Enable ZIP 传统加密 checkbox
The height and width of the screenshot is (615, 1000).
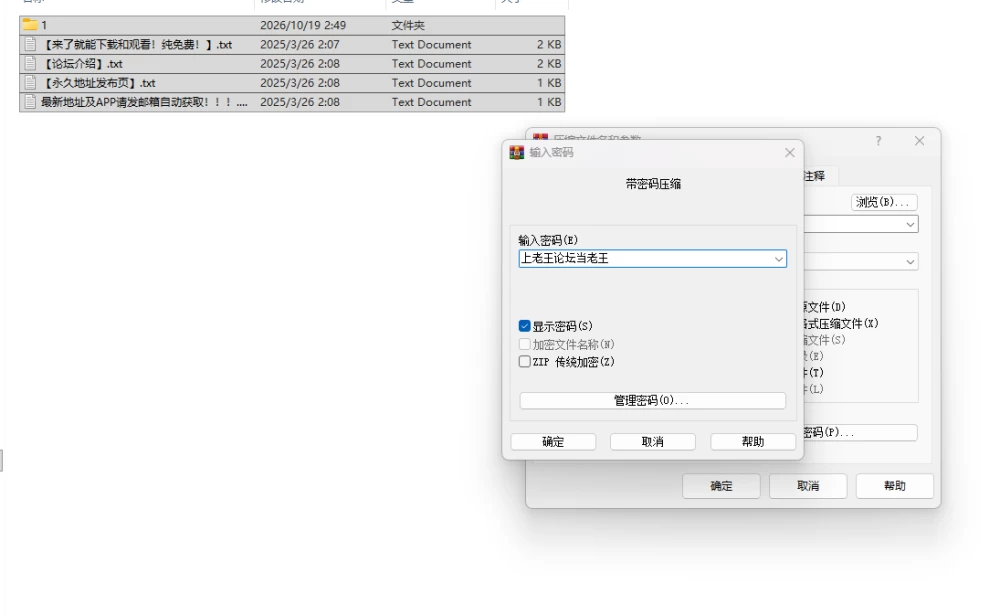click(525, 362)
